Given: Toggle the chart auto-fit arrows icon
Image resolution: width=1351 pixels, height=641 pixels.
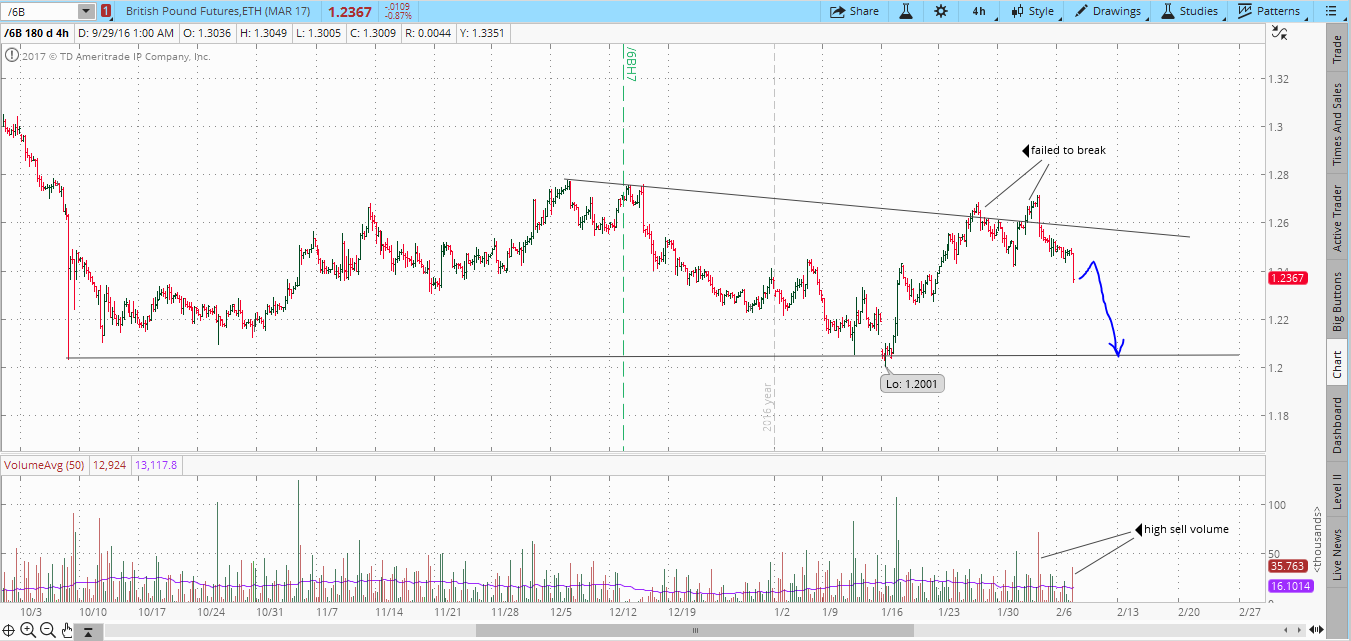Looking at the screenshot, I should [1280, 33].
